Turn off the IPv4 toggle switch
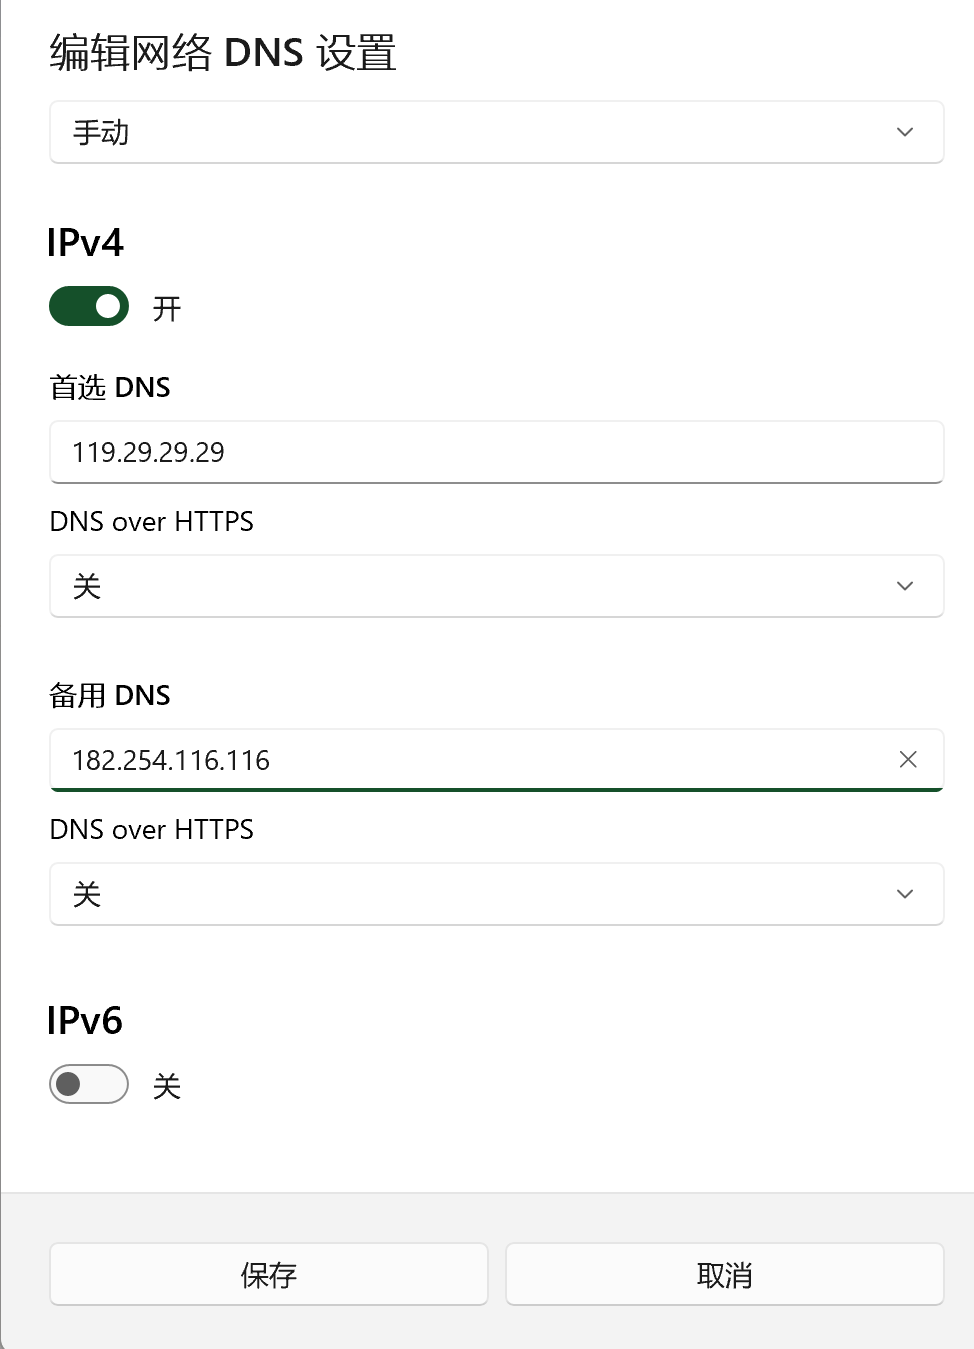The image size is (974, 1349). (x=89, y=306)
